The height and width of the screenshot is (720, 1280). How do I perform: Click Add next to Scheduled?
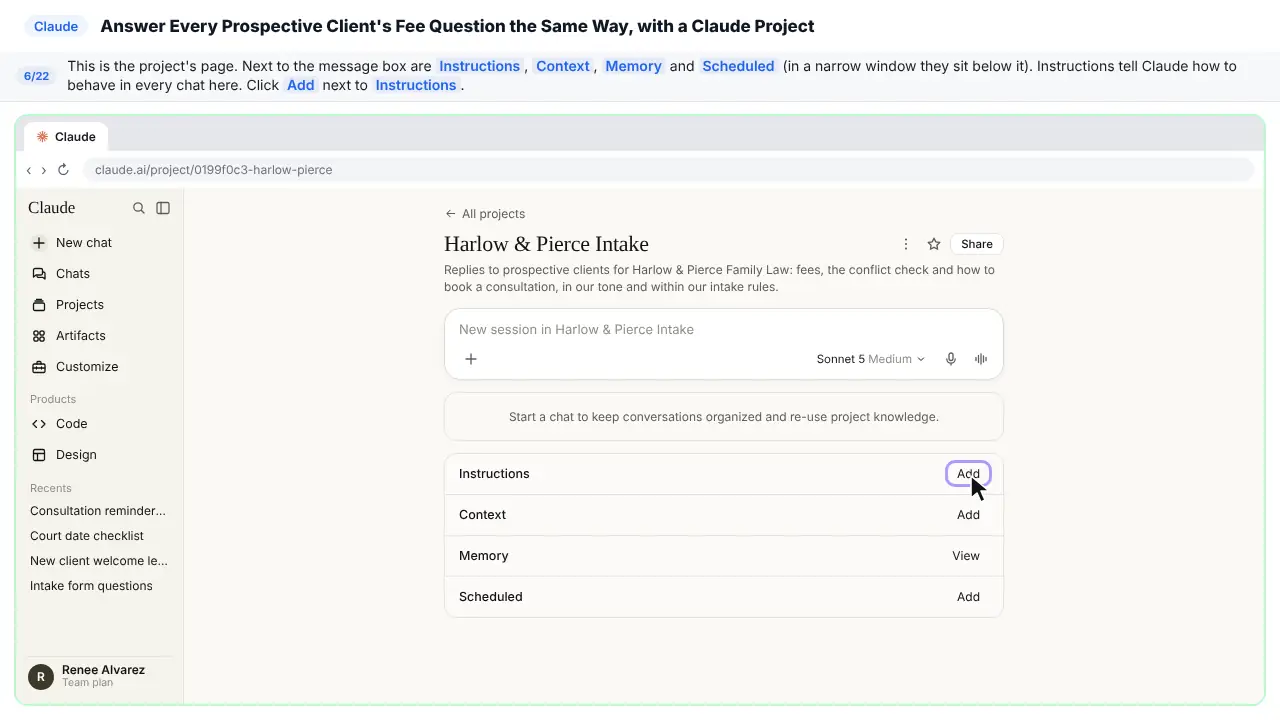[x=968, y=597]
